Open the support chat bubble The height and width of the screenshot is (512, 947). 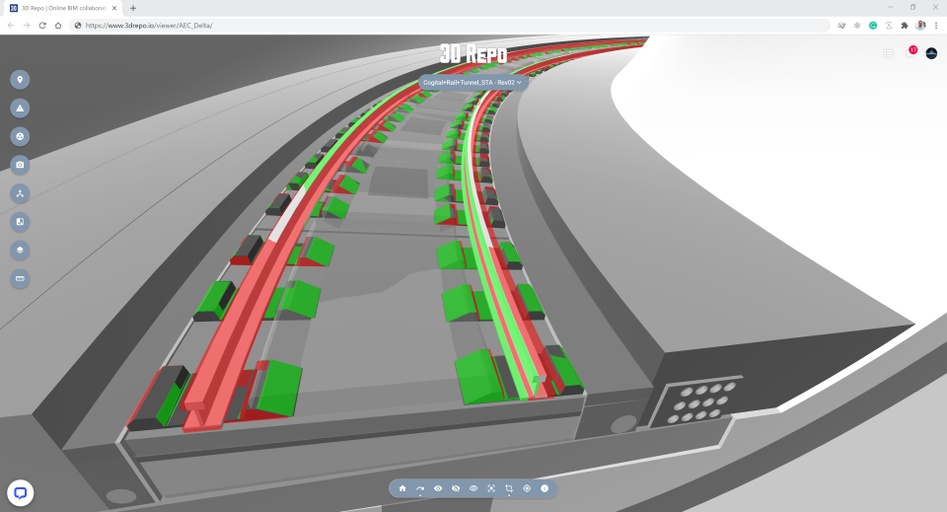pos(20,492)
